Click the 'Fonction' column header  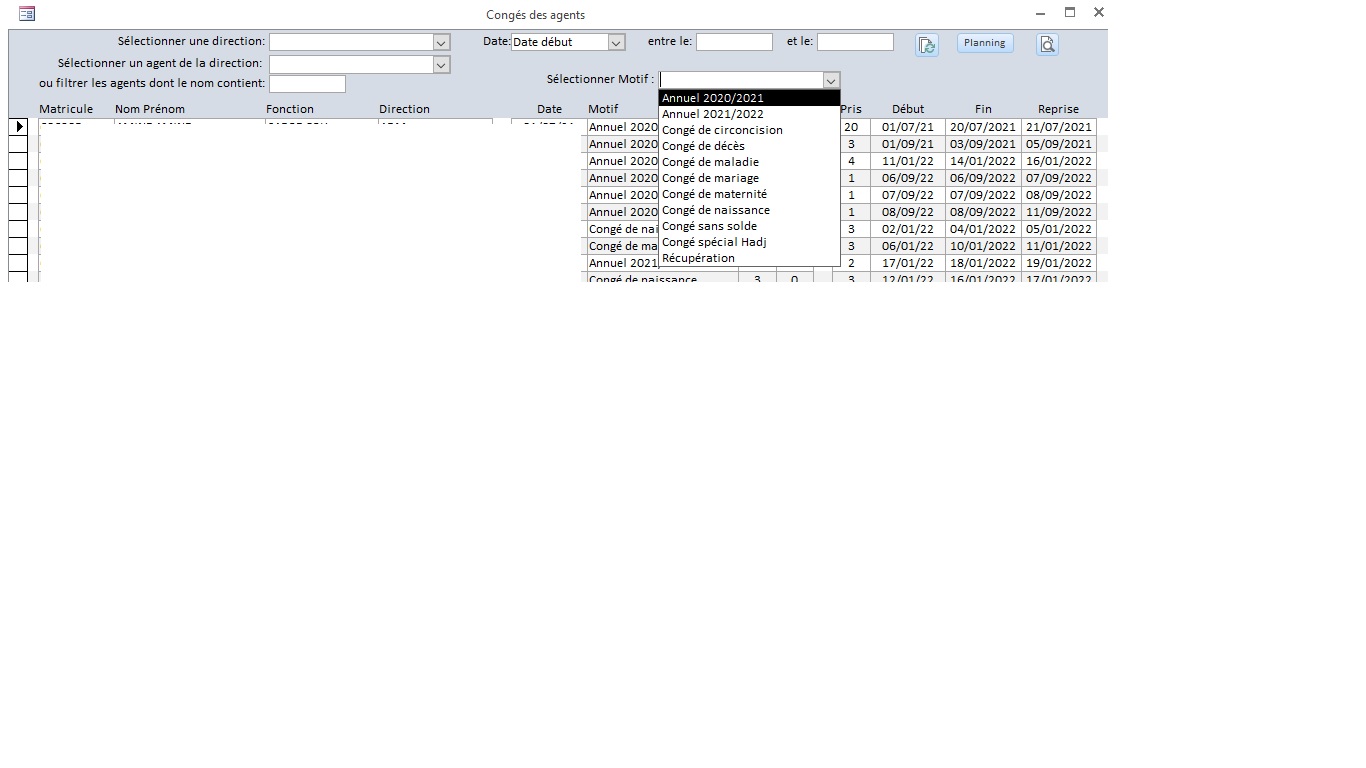tap(290, 109)
